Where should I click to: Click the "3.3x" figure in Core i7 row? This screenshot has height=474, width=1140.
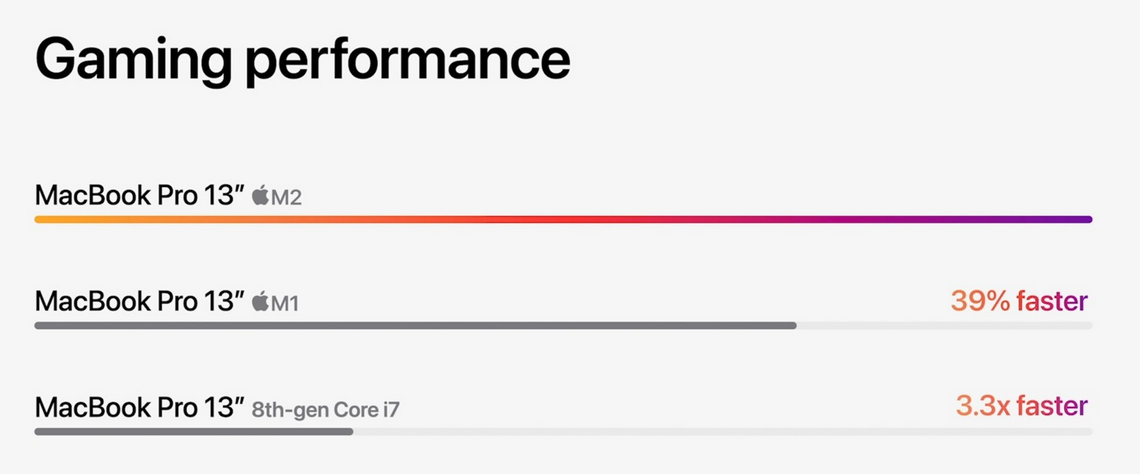pyautogui.click(x=984, y=406)
